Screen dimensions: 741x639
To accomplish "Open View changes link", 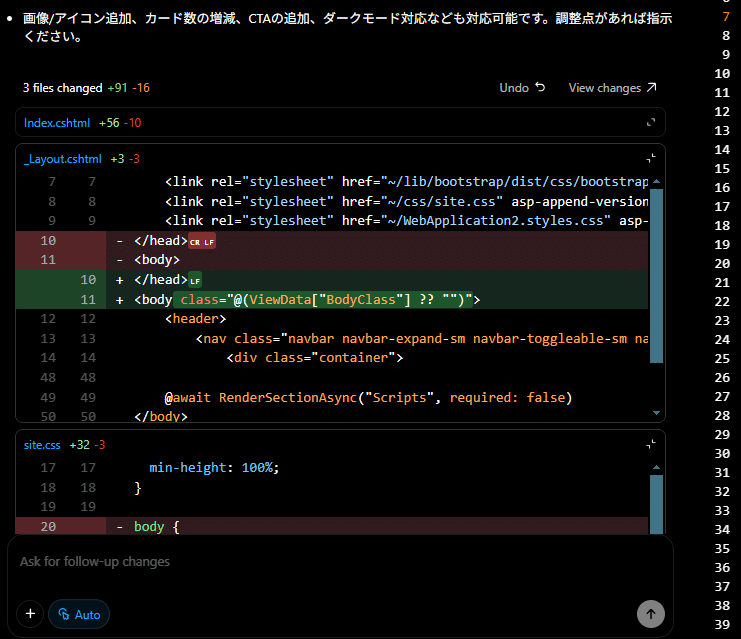I will coord(612,88).
